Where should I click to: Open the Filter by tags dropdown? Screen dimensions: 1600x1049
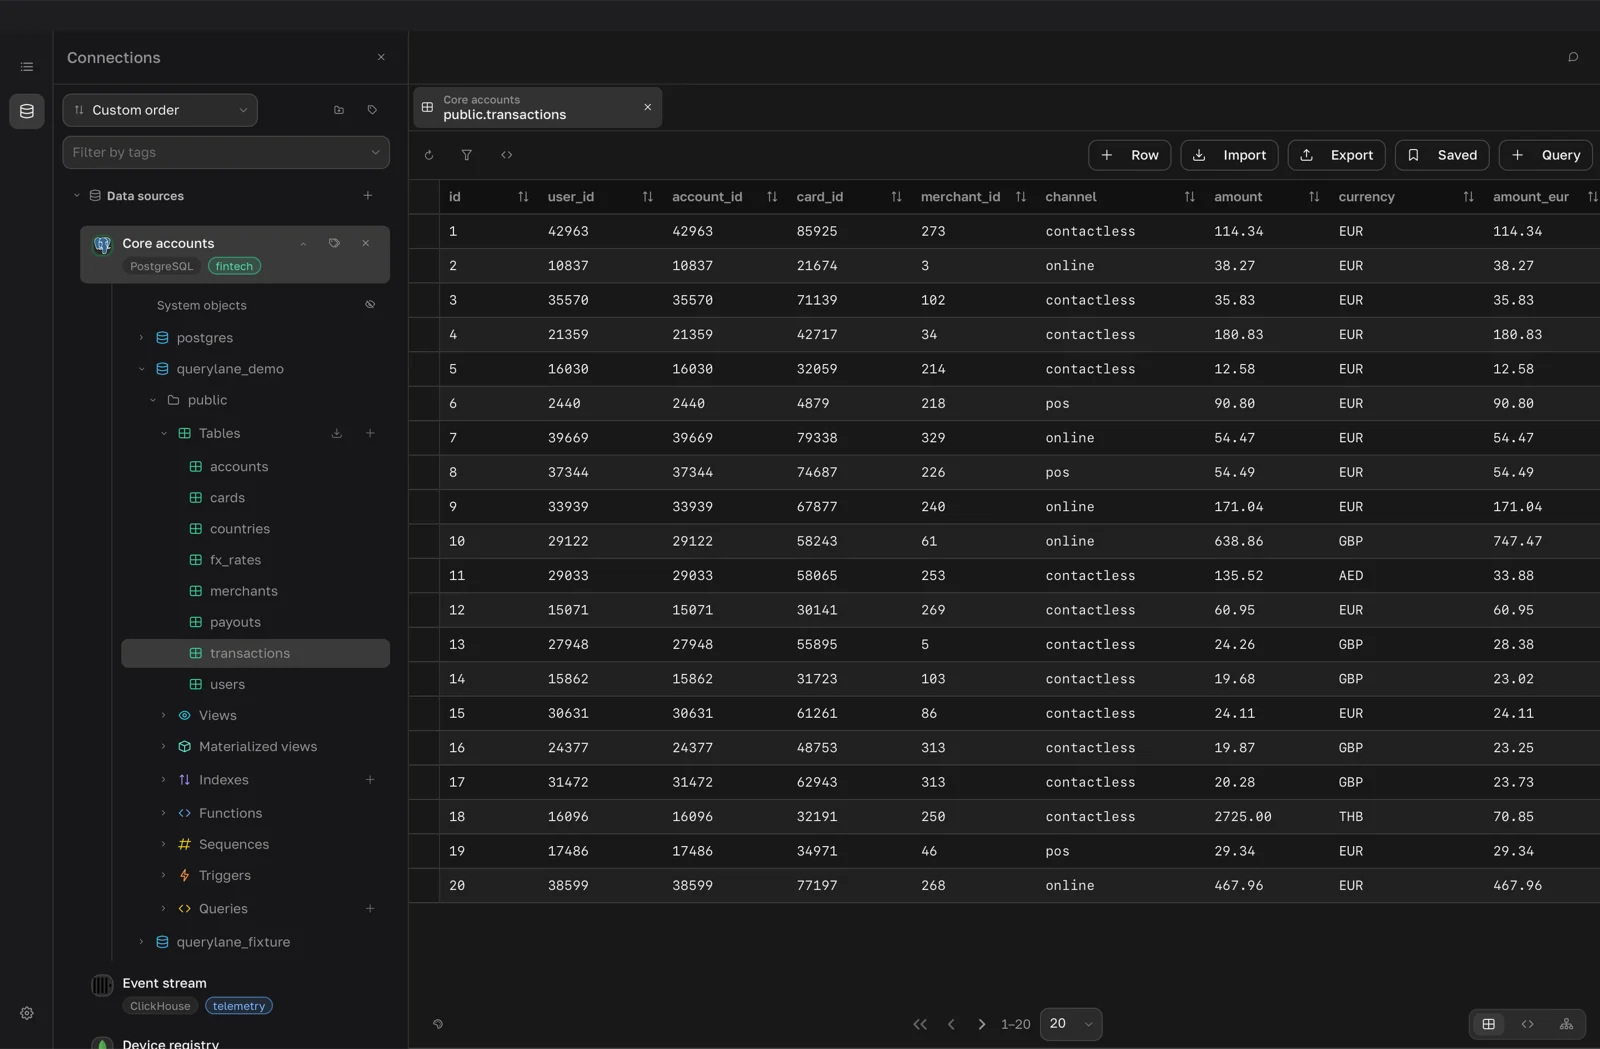[x=226, y=152]
